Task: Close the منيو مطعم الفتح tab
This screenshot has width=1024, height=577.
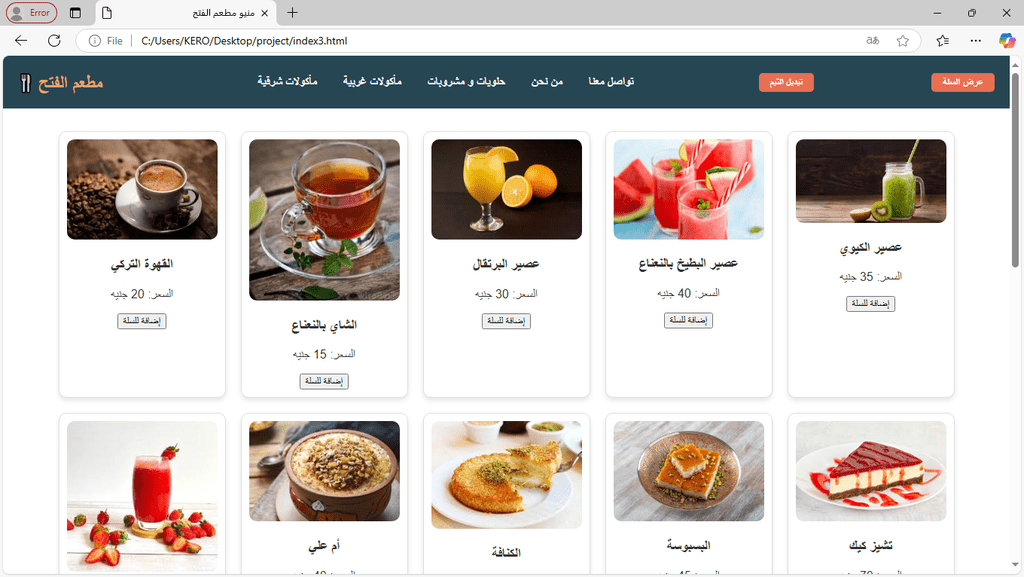Action: [x=264, y=13]
